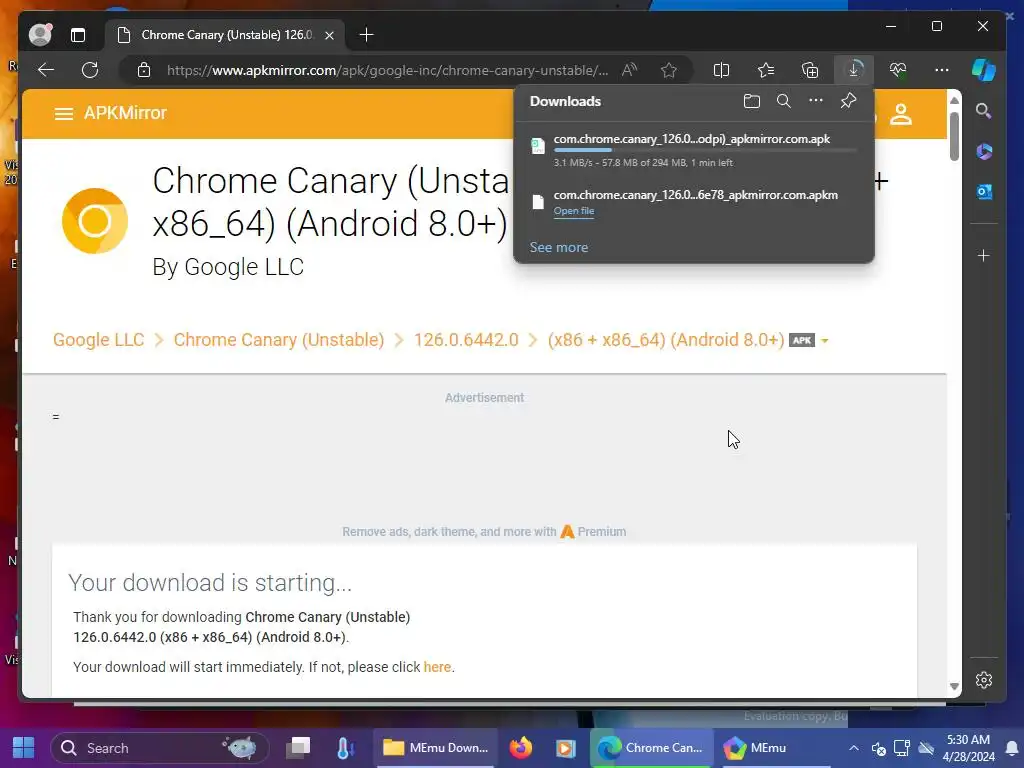Image resolution: width=1024 pixels, height=768 pixels.
Task: Launch Firefox from taskbar
Action: click(x=520, y=748)
